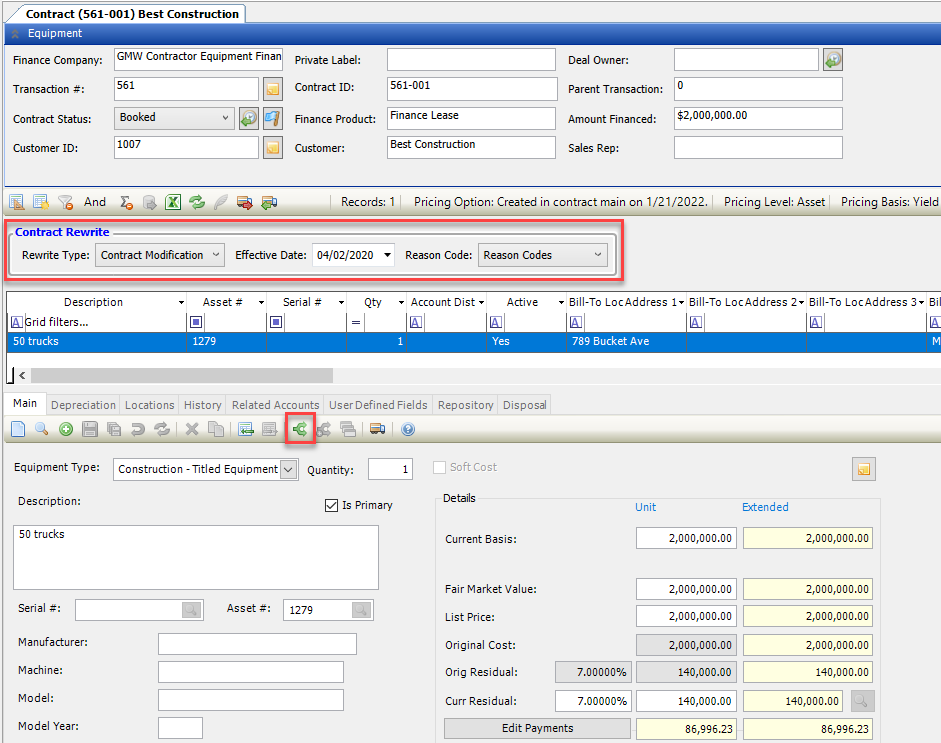The image size is (941, 743).
Task: Click the truck icon with red arrow
Action: click(244, 202)
